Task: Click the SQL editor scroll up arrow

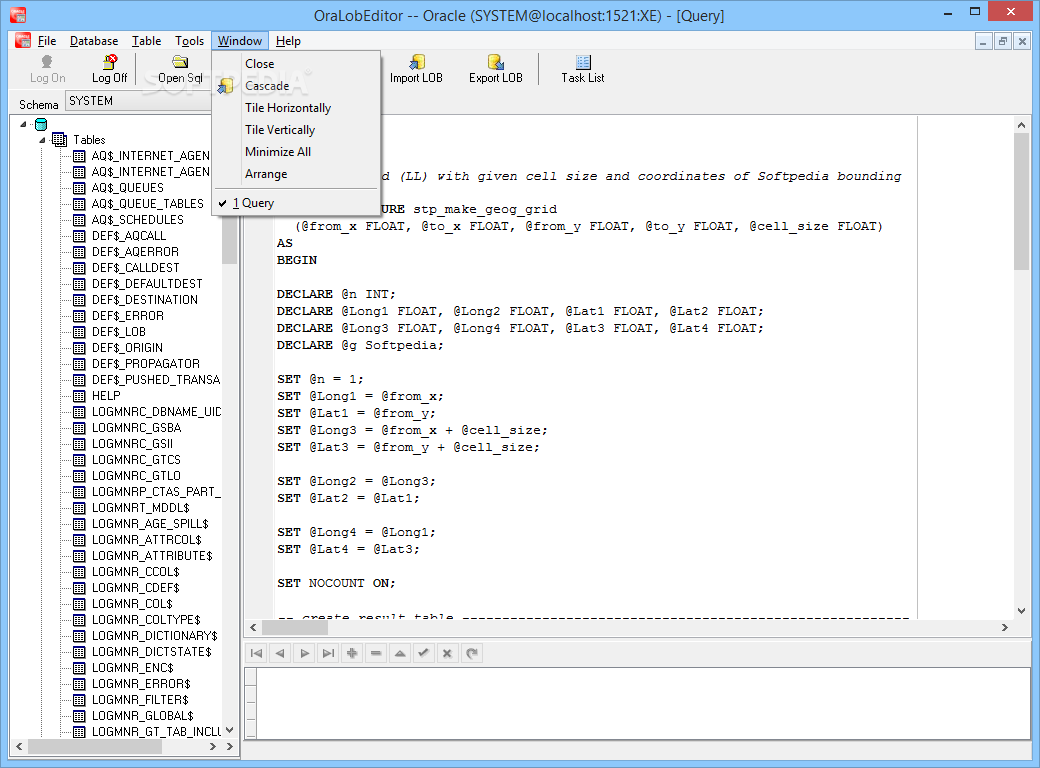Action: [x=1021, y=125]
